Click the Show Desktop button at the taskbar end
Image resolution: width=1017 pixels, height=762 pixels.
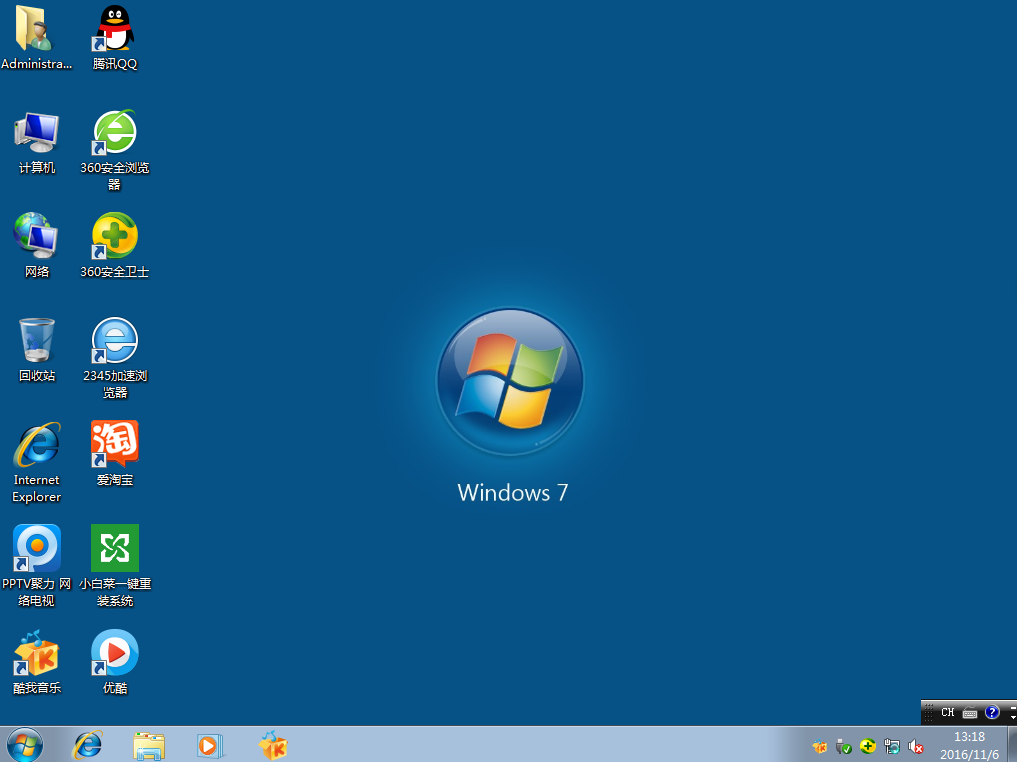pyautogui.click(x=1012, y=744)
